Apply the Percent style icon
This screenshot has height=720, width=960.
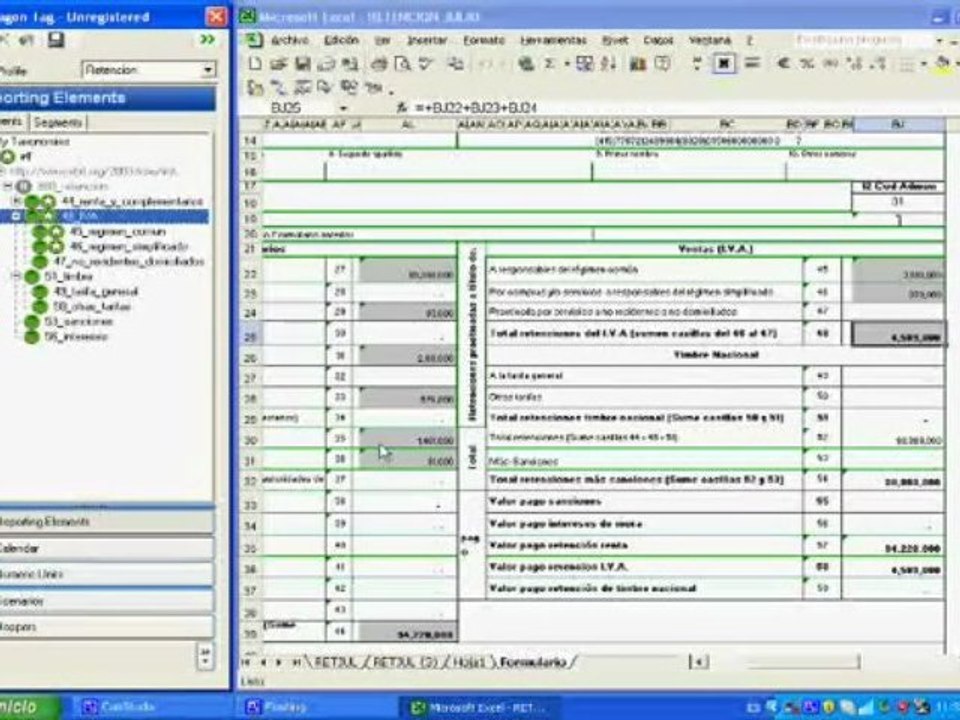point(808,63)
